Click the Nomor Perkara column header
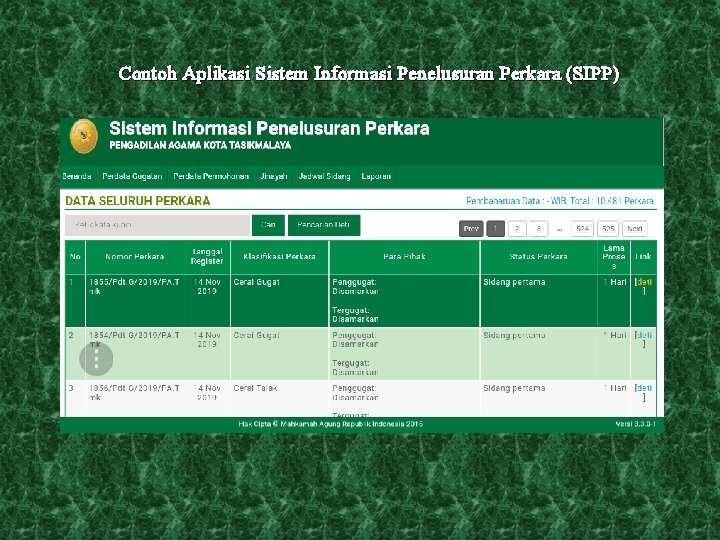This screenshot has width=720, height=540. [135, 257]
